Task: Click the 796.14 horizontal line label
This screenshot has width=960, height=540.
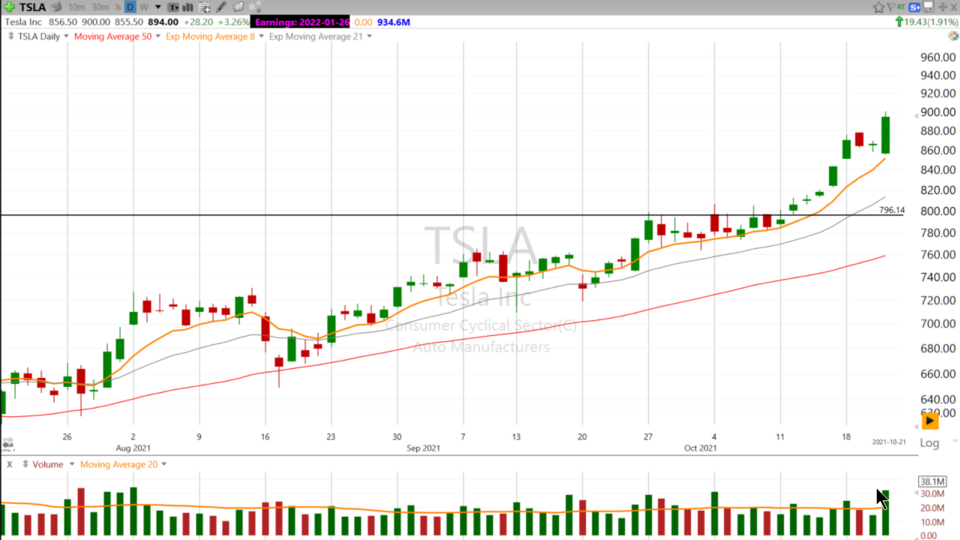Action: (x=891, y=210)
